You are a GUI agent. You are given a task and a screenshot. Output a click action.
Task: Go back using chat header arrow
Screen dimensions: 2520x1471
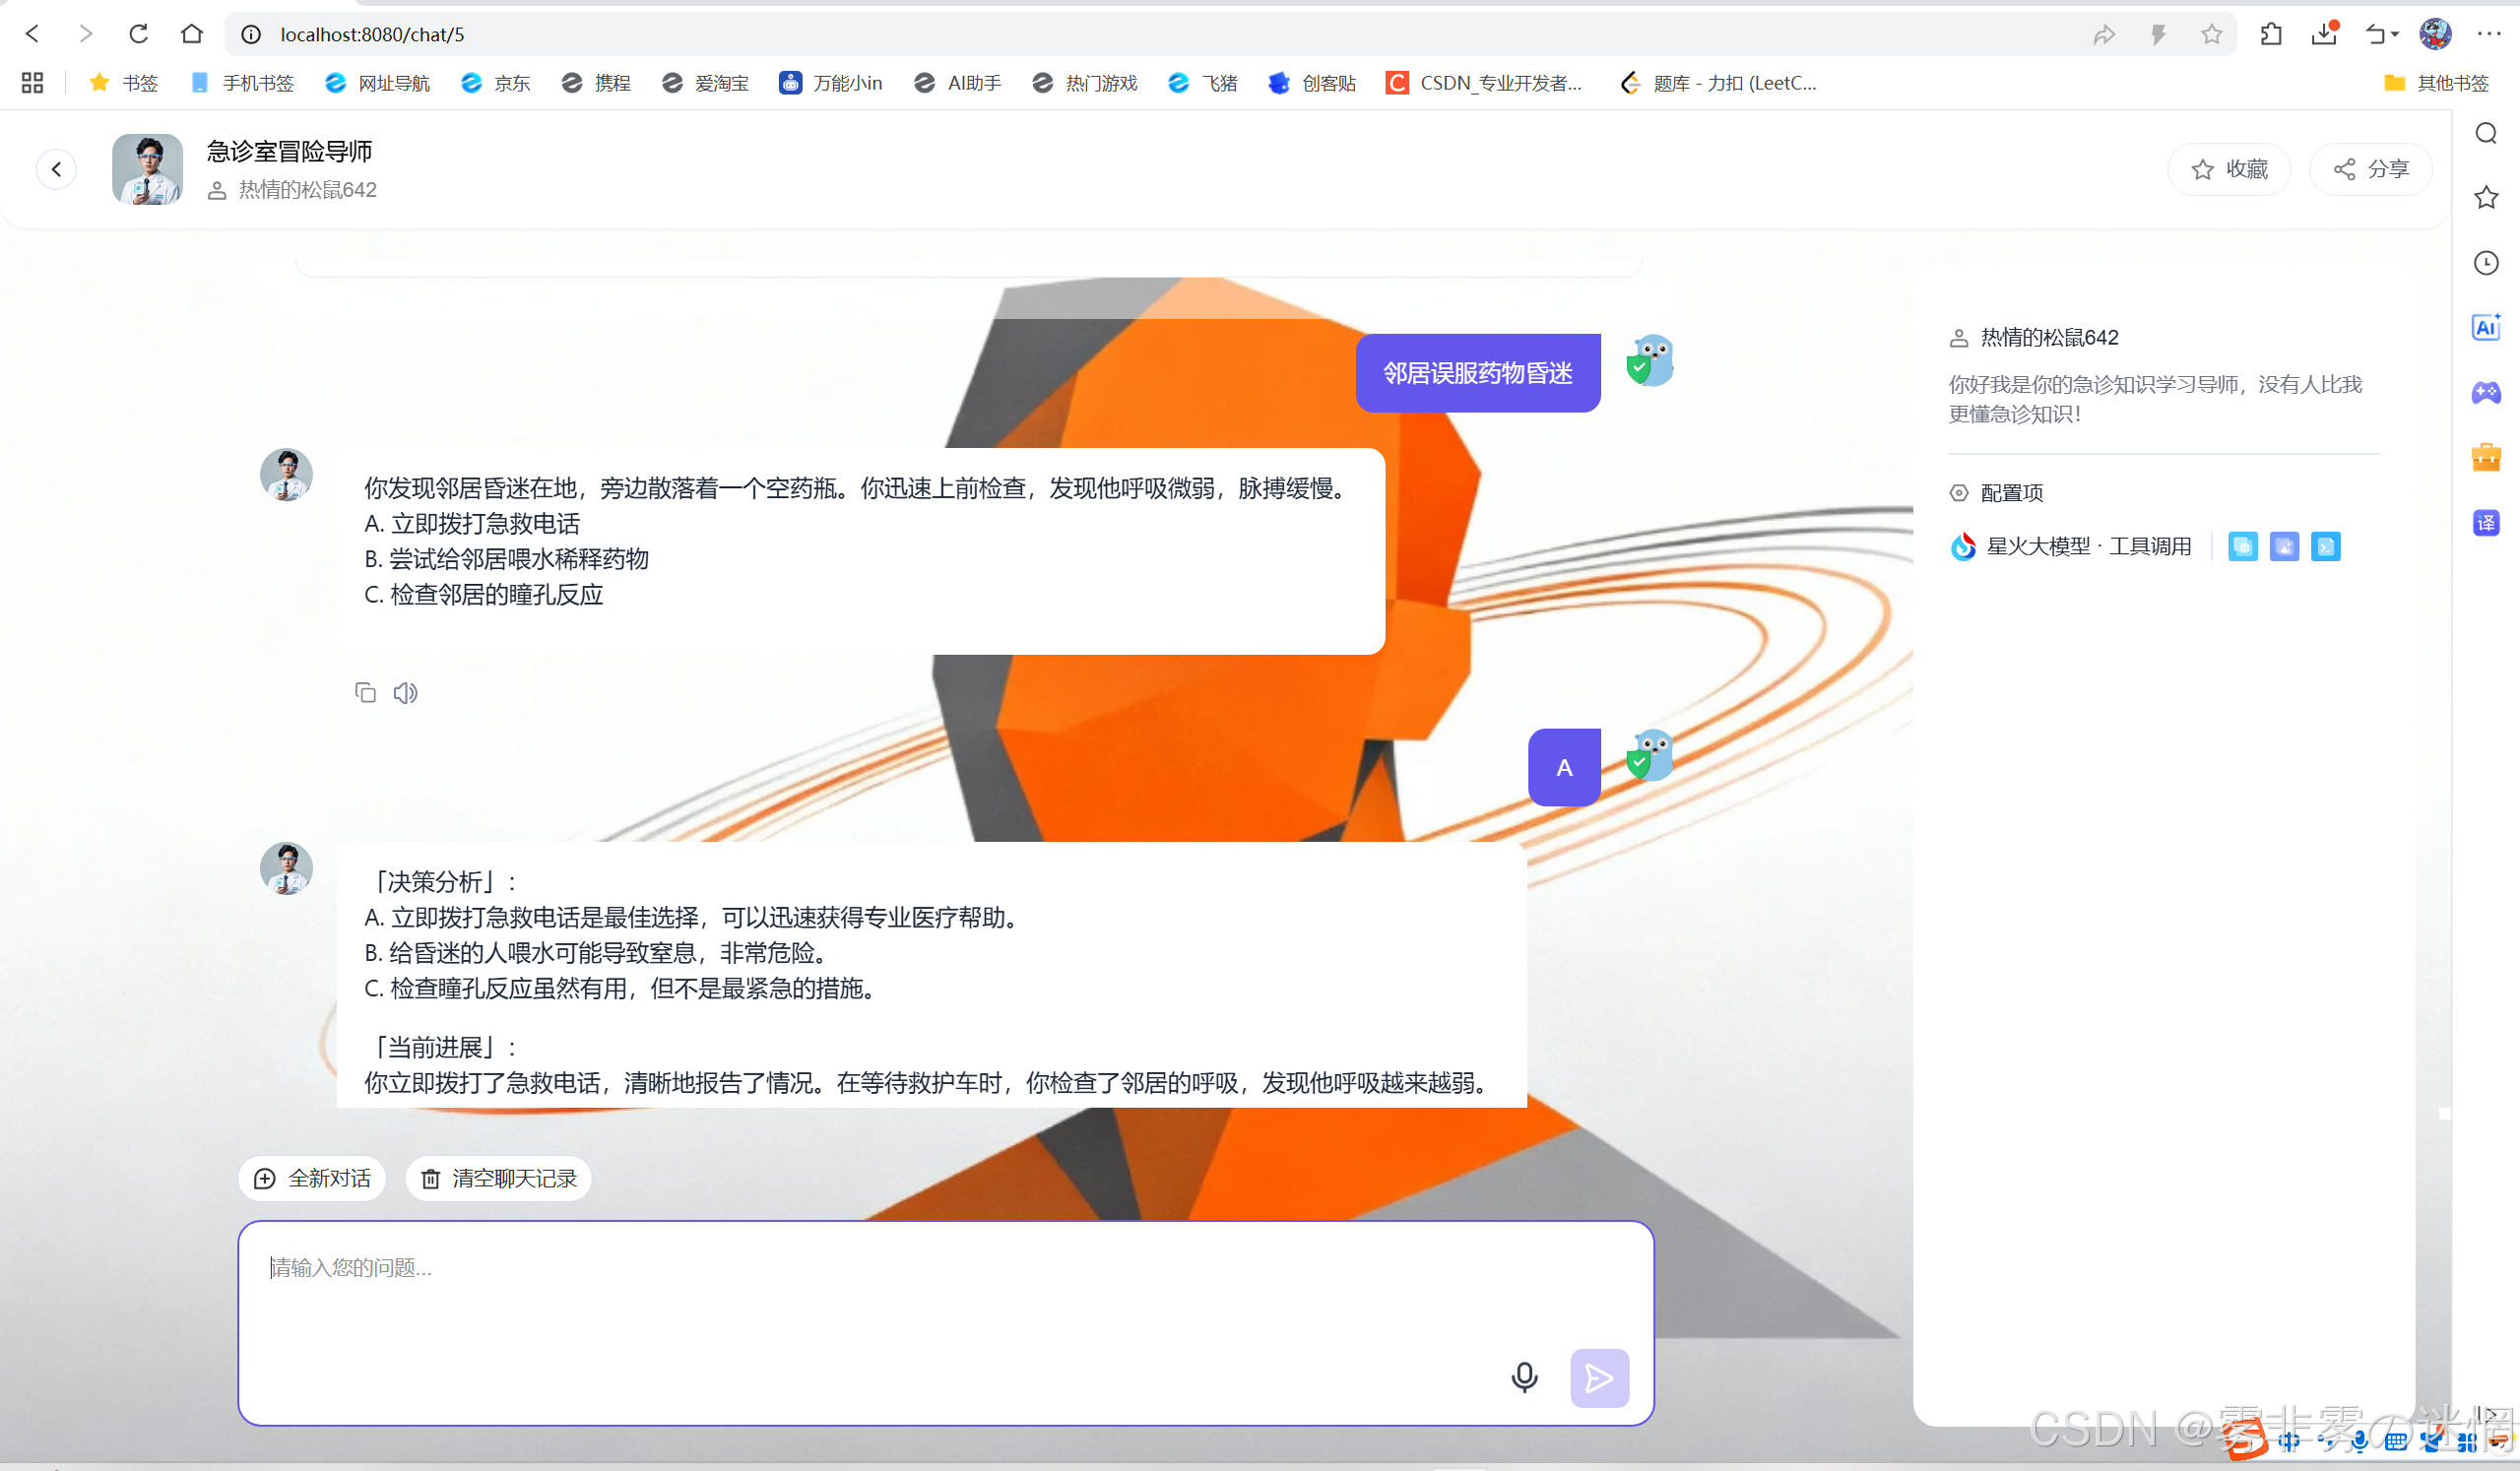tap(57, 169)
